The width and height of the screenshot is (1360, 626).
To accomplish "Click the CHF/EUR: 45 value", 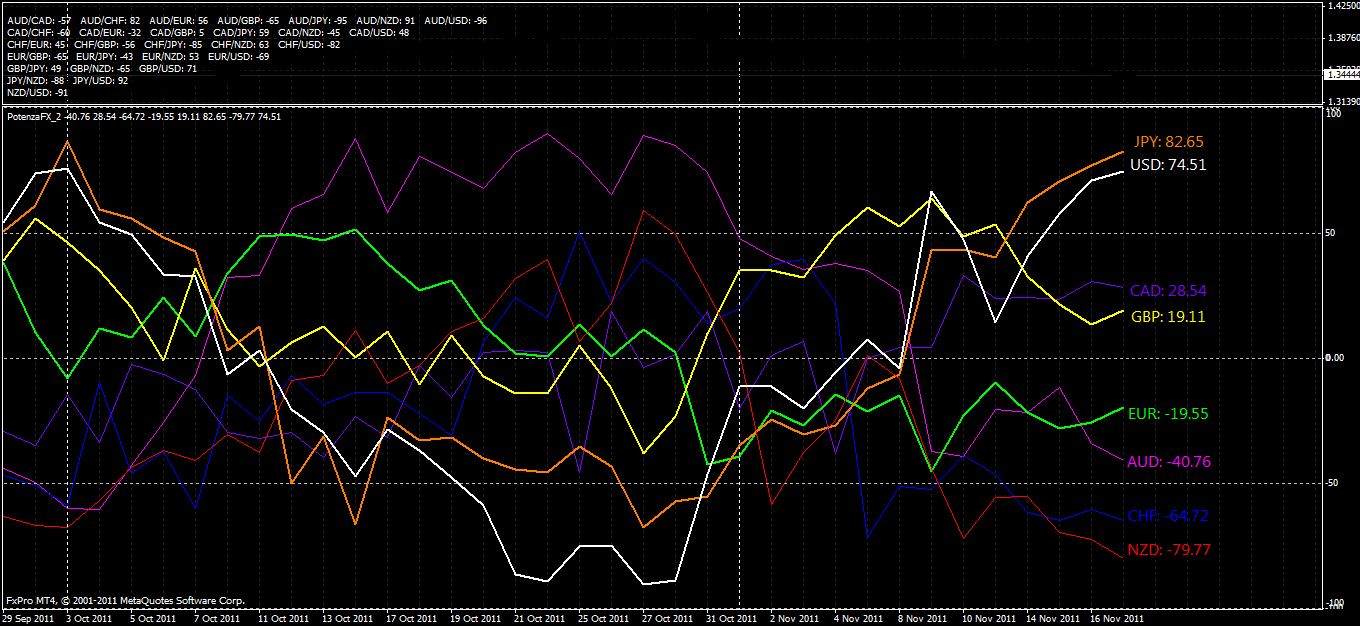I will pos(37,44).
